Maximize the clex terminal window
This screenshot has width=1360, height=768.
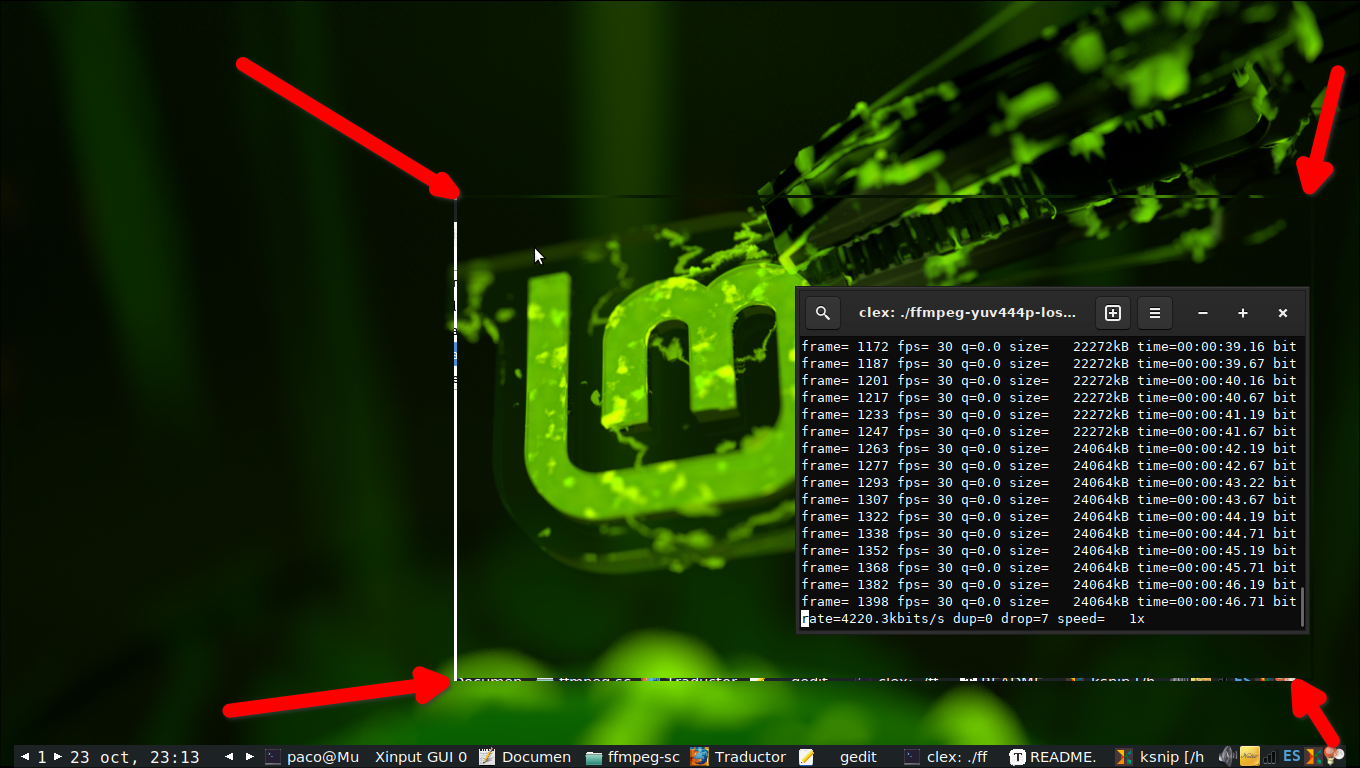point(1243,313)
